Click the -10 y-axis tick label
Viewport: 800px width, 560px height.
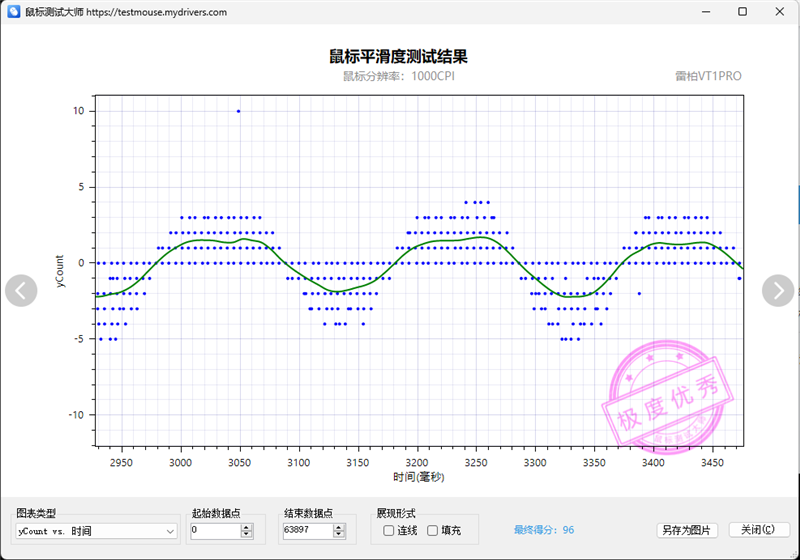76,415
